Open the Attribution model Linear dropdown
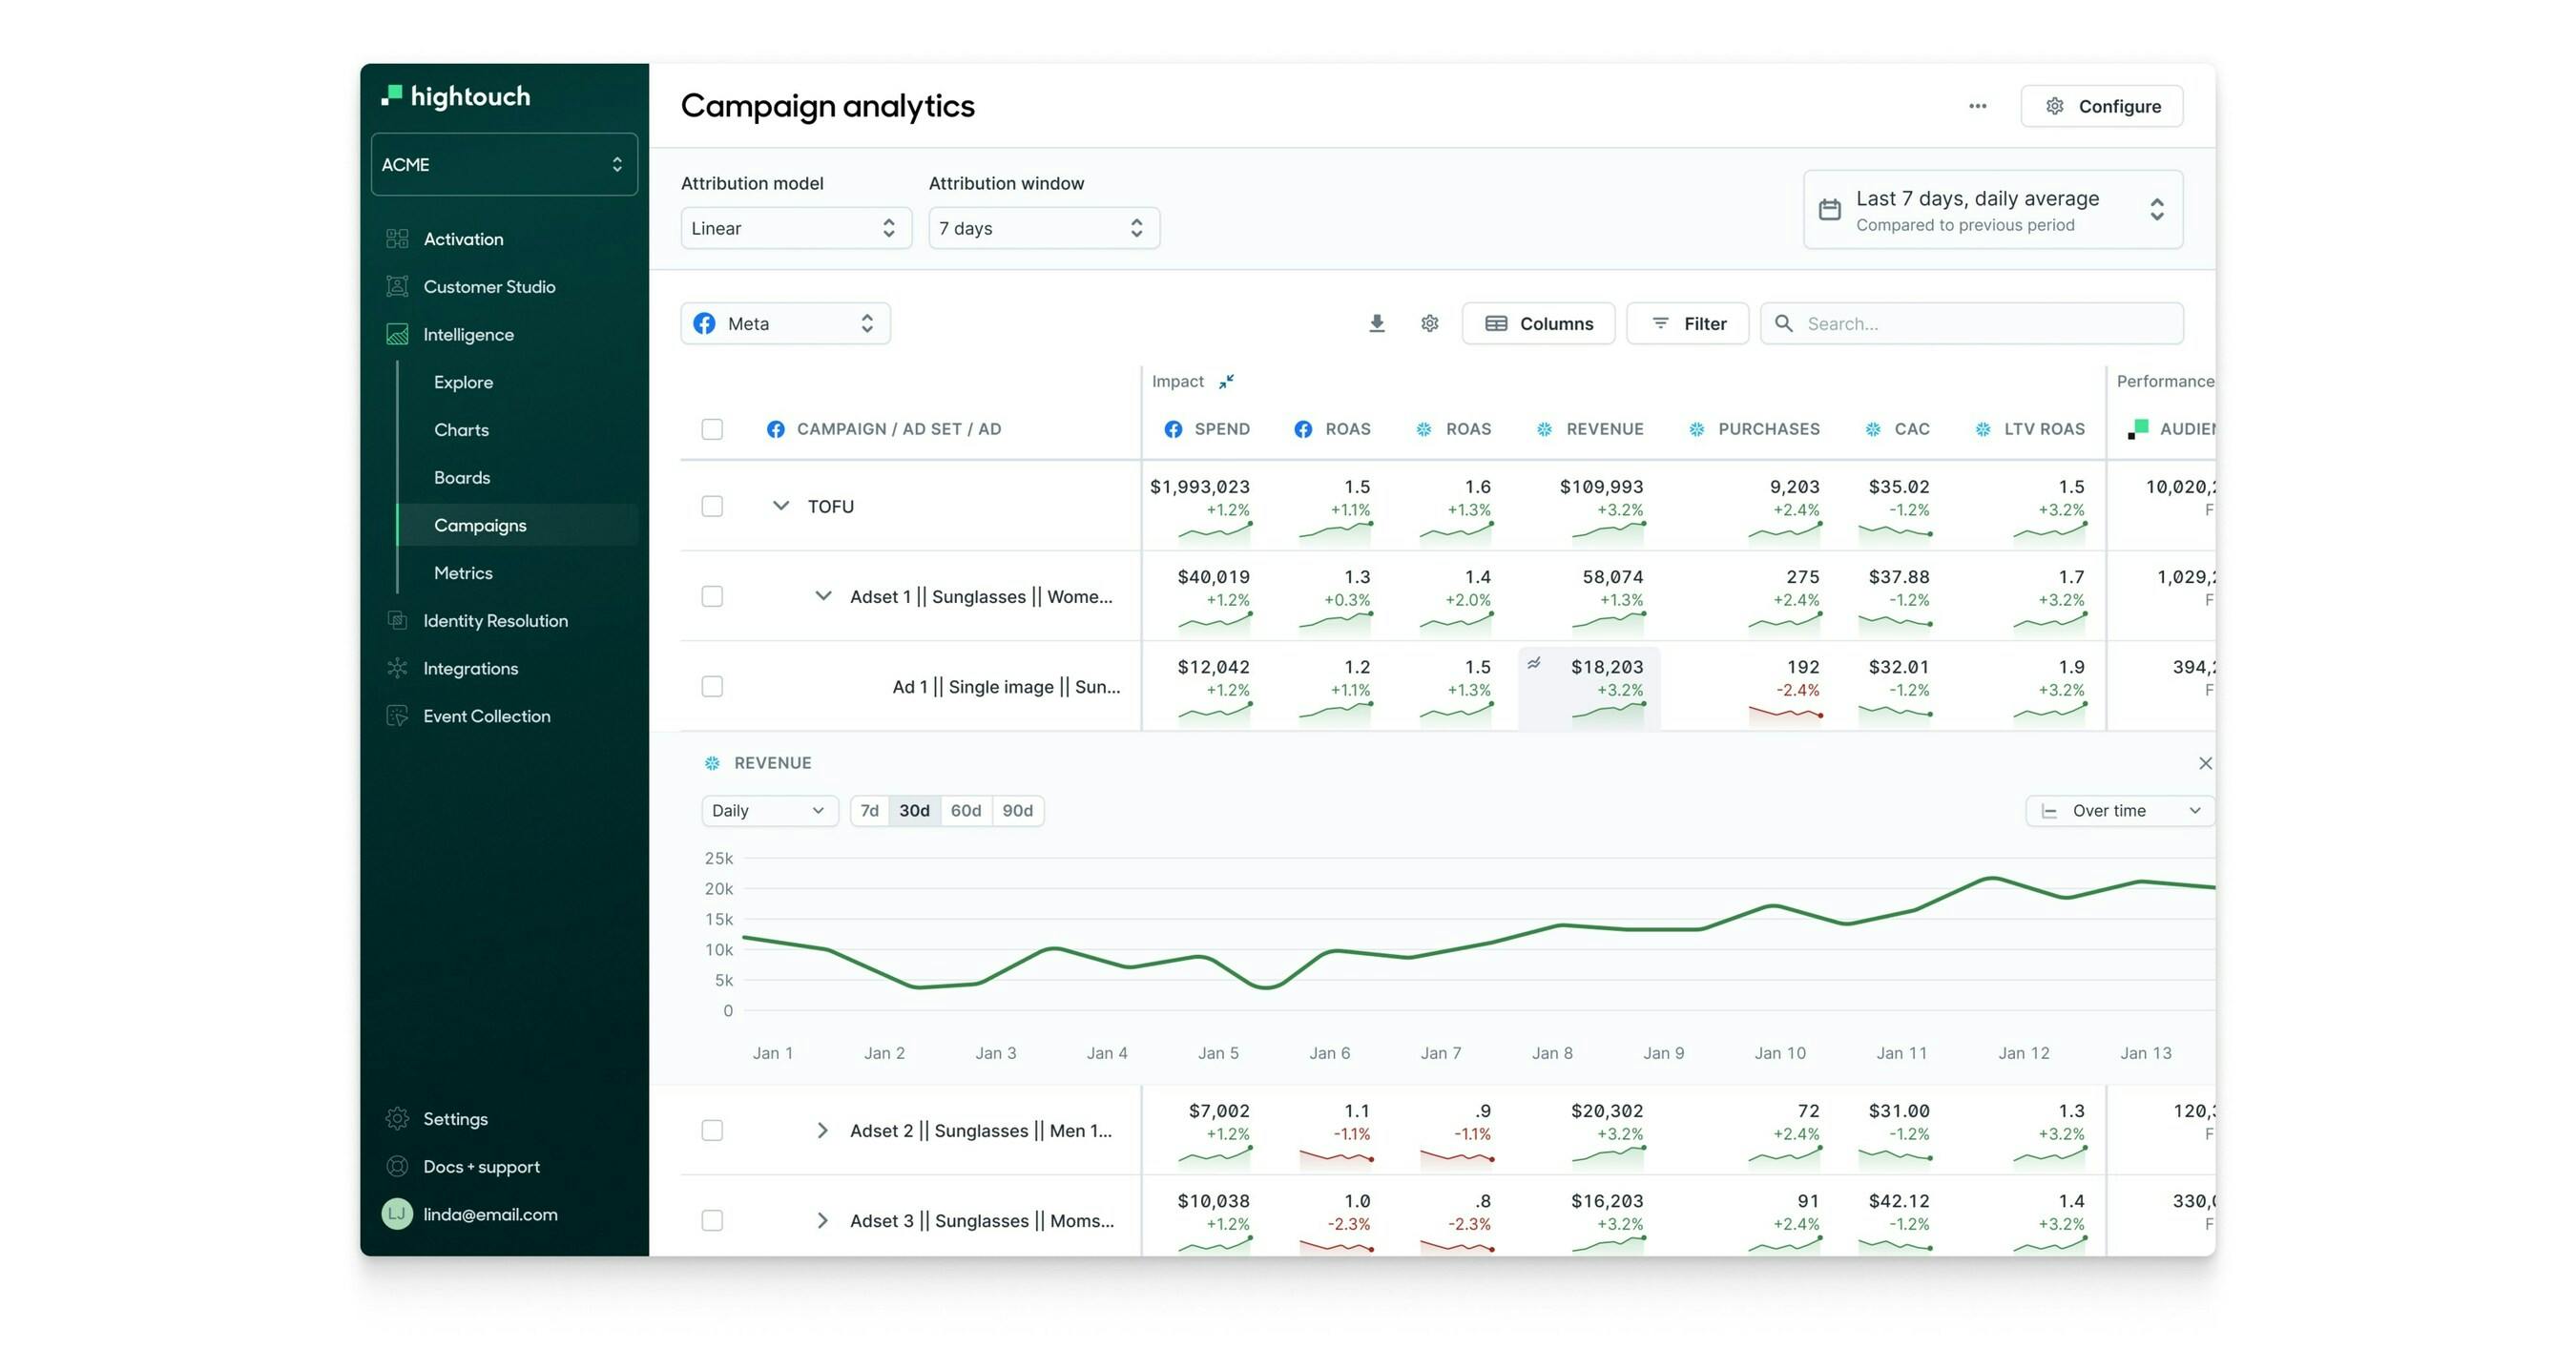The image size is (2576, 1349). point(796,228)
